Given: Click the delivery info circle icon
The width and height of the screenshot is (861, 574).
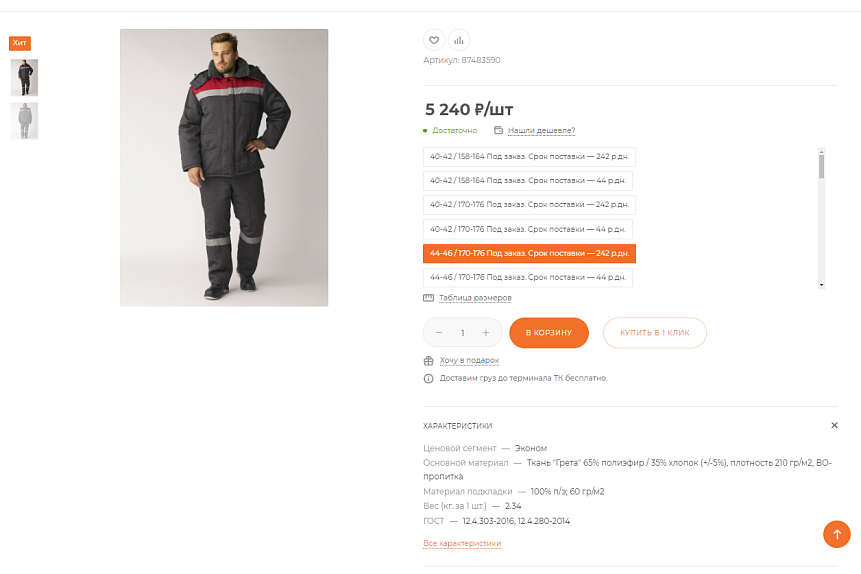Looking at the screenshot, I should coord(428,378).
